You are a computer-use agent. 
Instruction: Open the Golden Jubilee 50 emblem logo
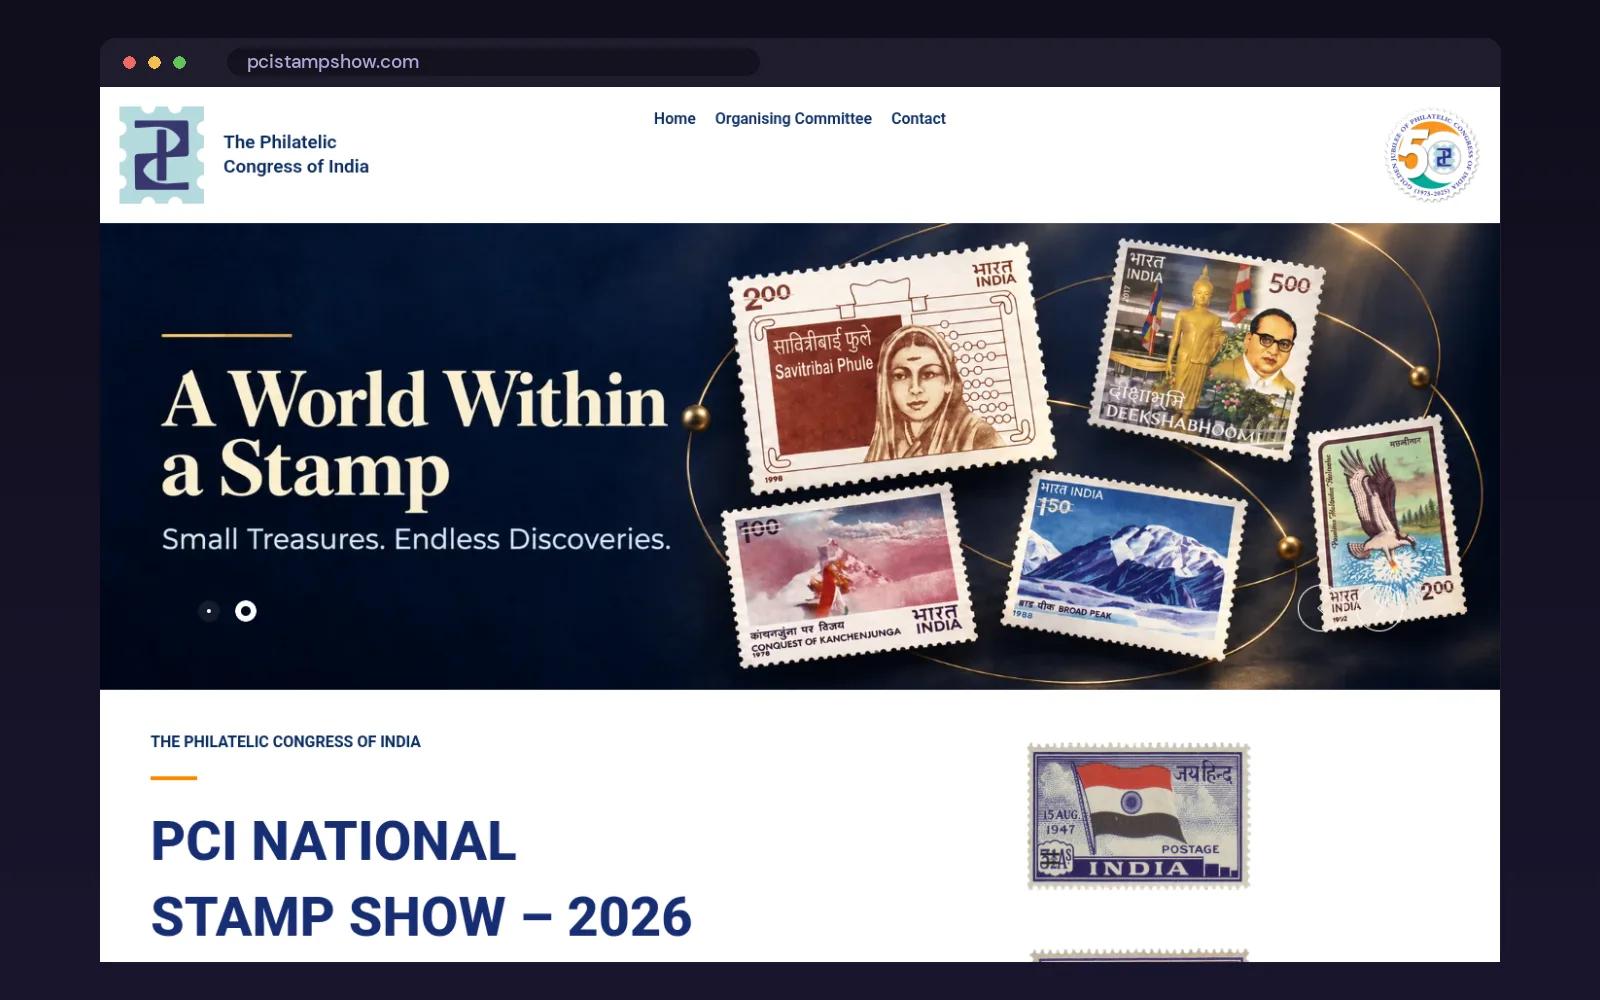(x=1432, y=155)
